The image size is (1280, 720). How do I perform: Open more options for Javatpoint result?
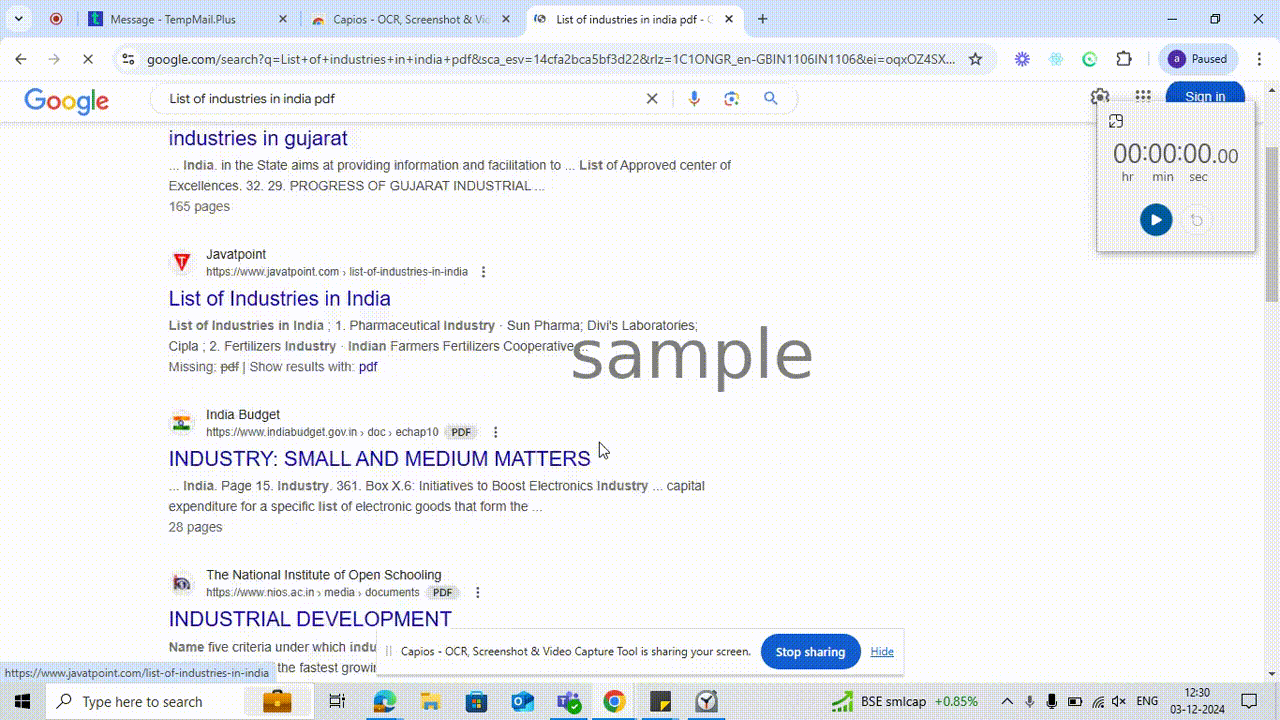tap(484, 272)
